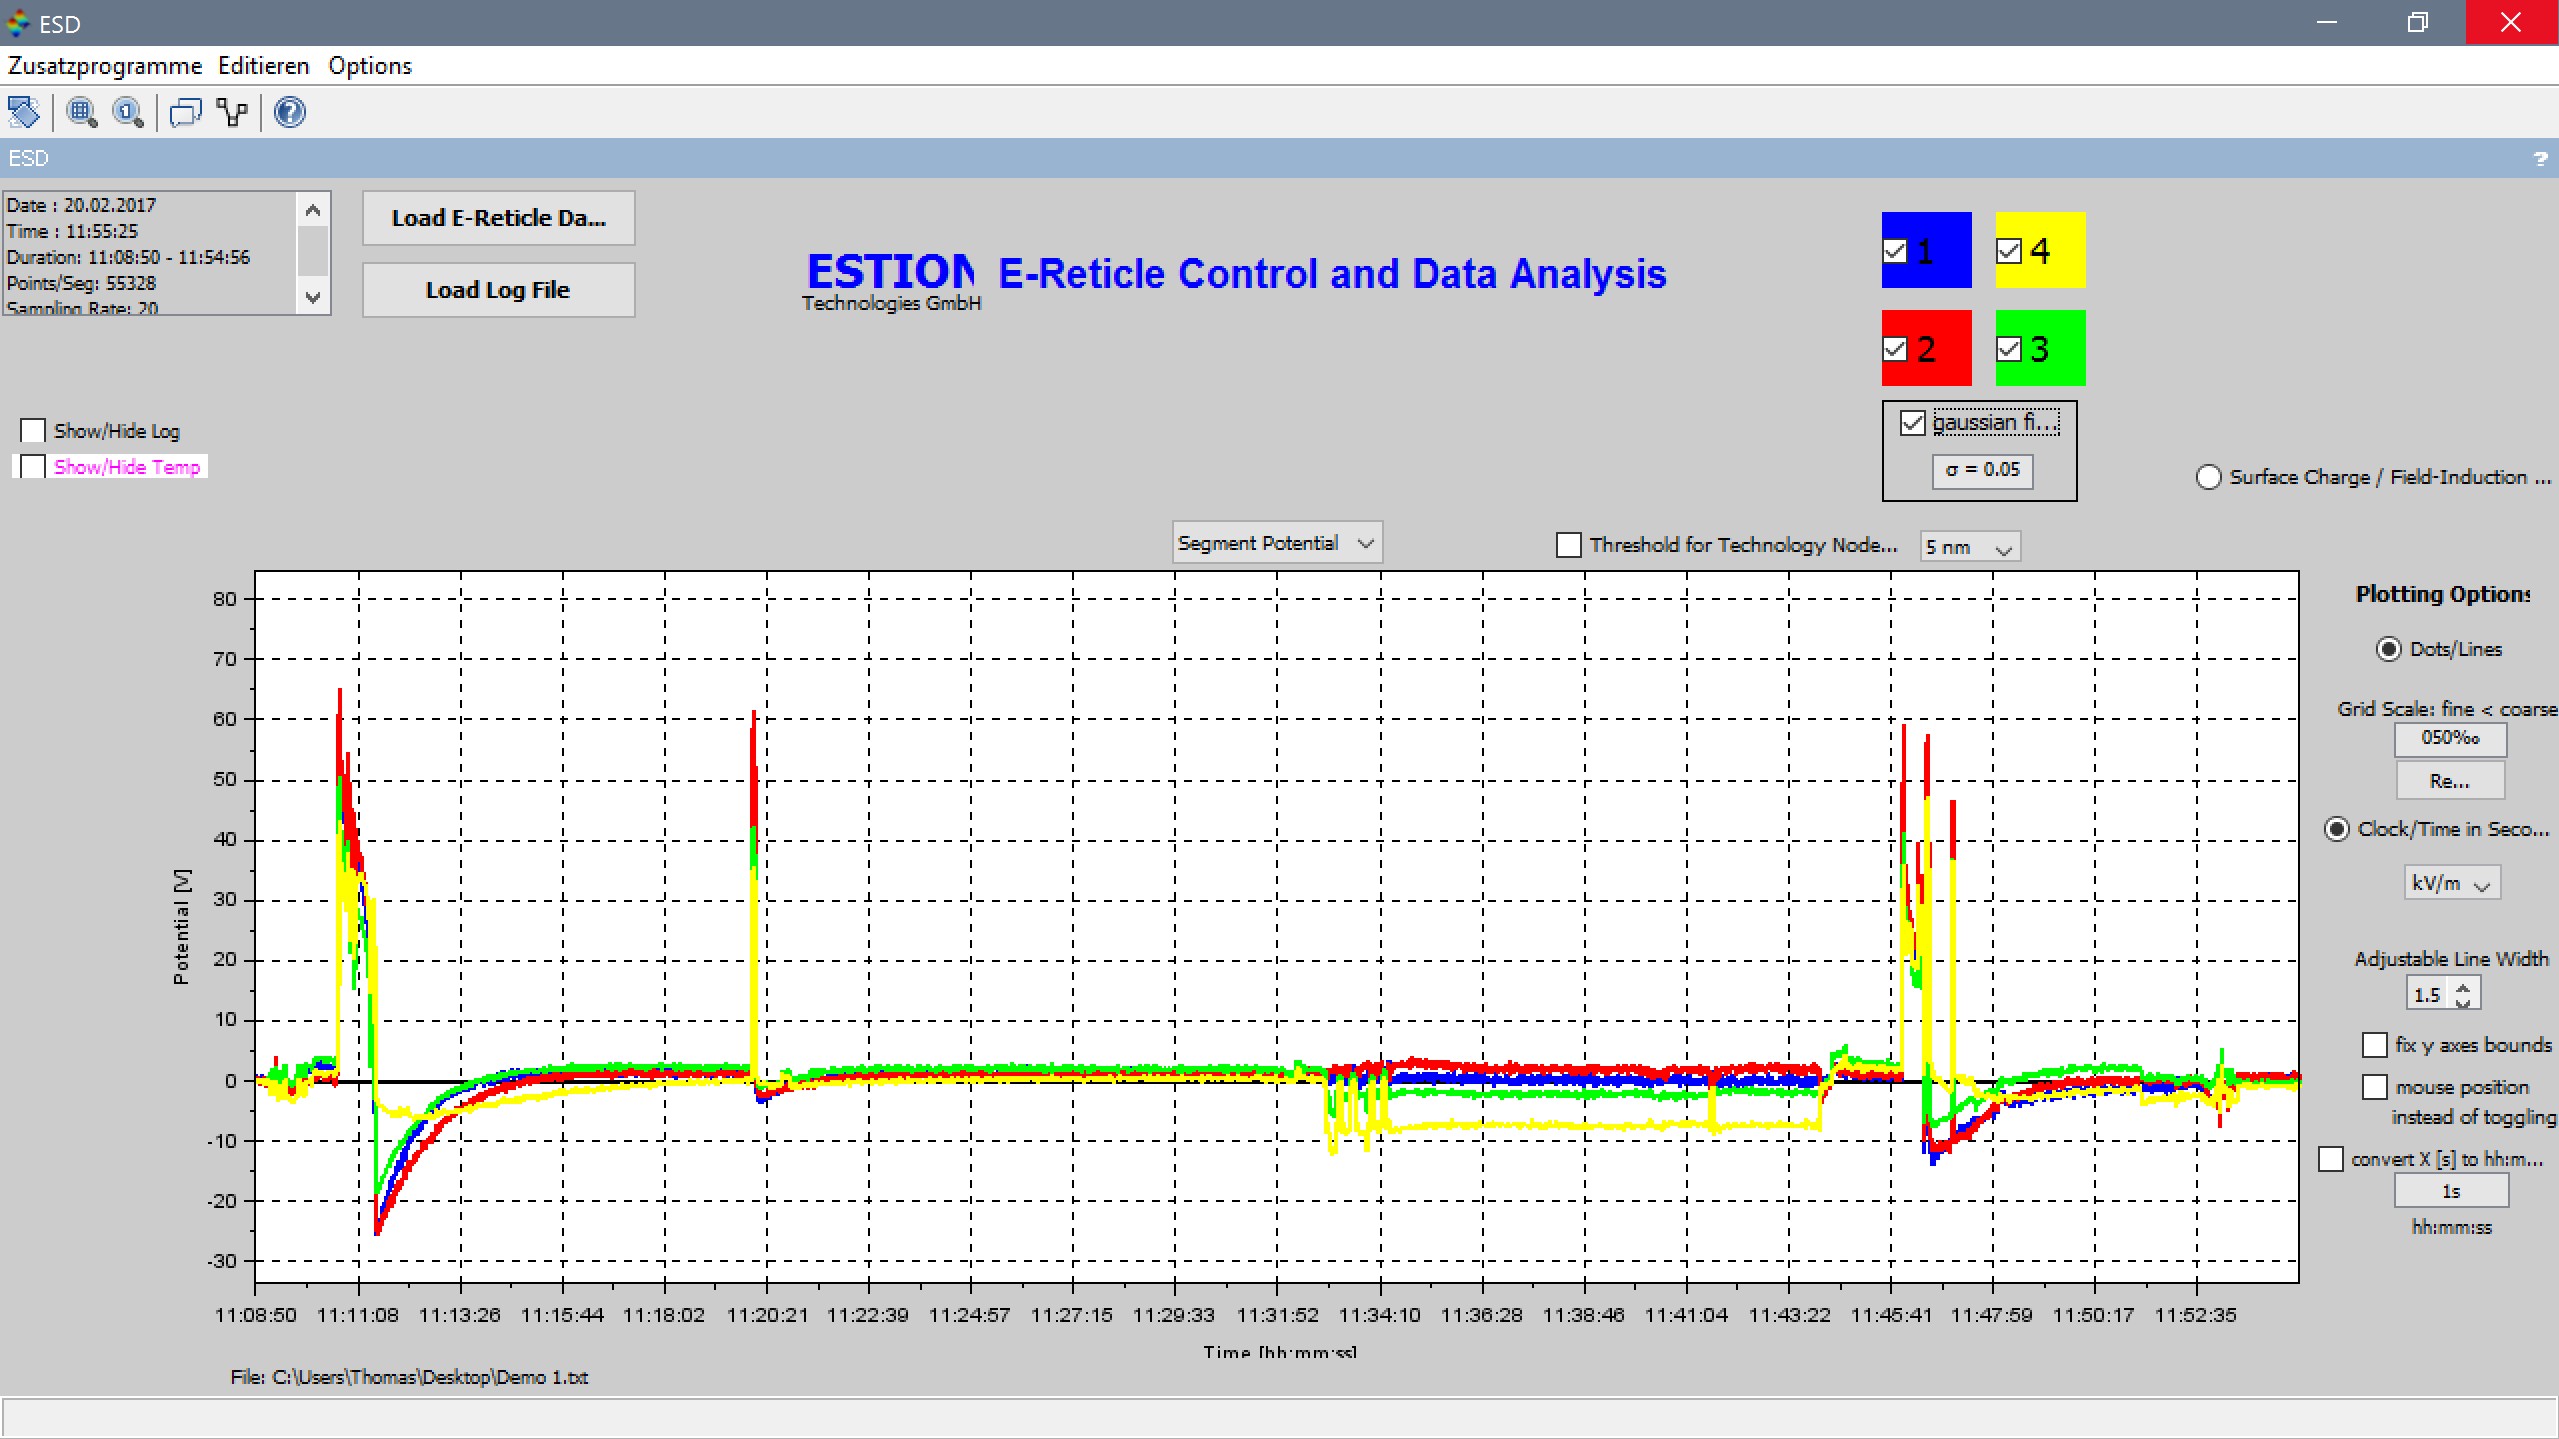The image size is (2559, 1439).
Task: Click the ESTION Technologies GmbH logo
Action: pyautogui.click(x=891, y=281)
